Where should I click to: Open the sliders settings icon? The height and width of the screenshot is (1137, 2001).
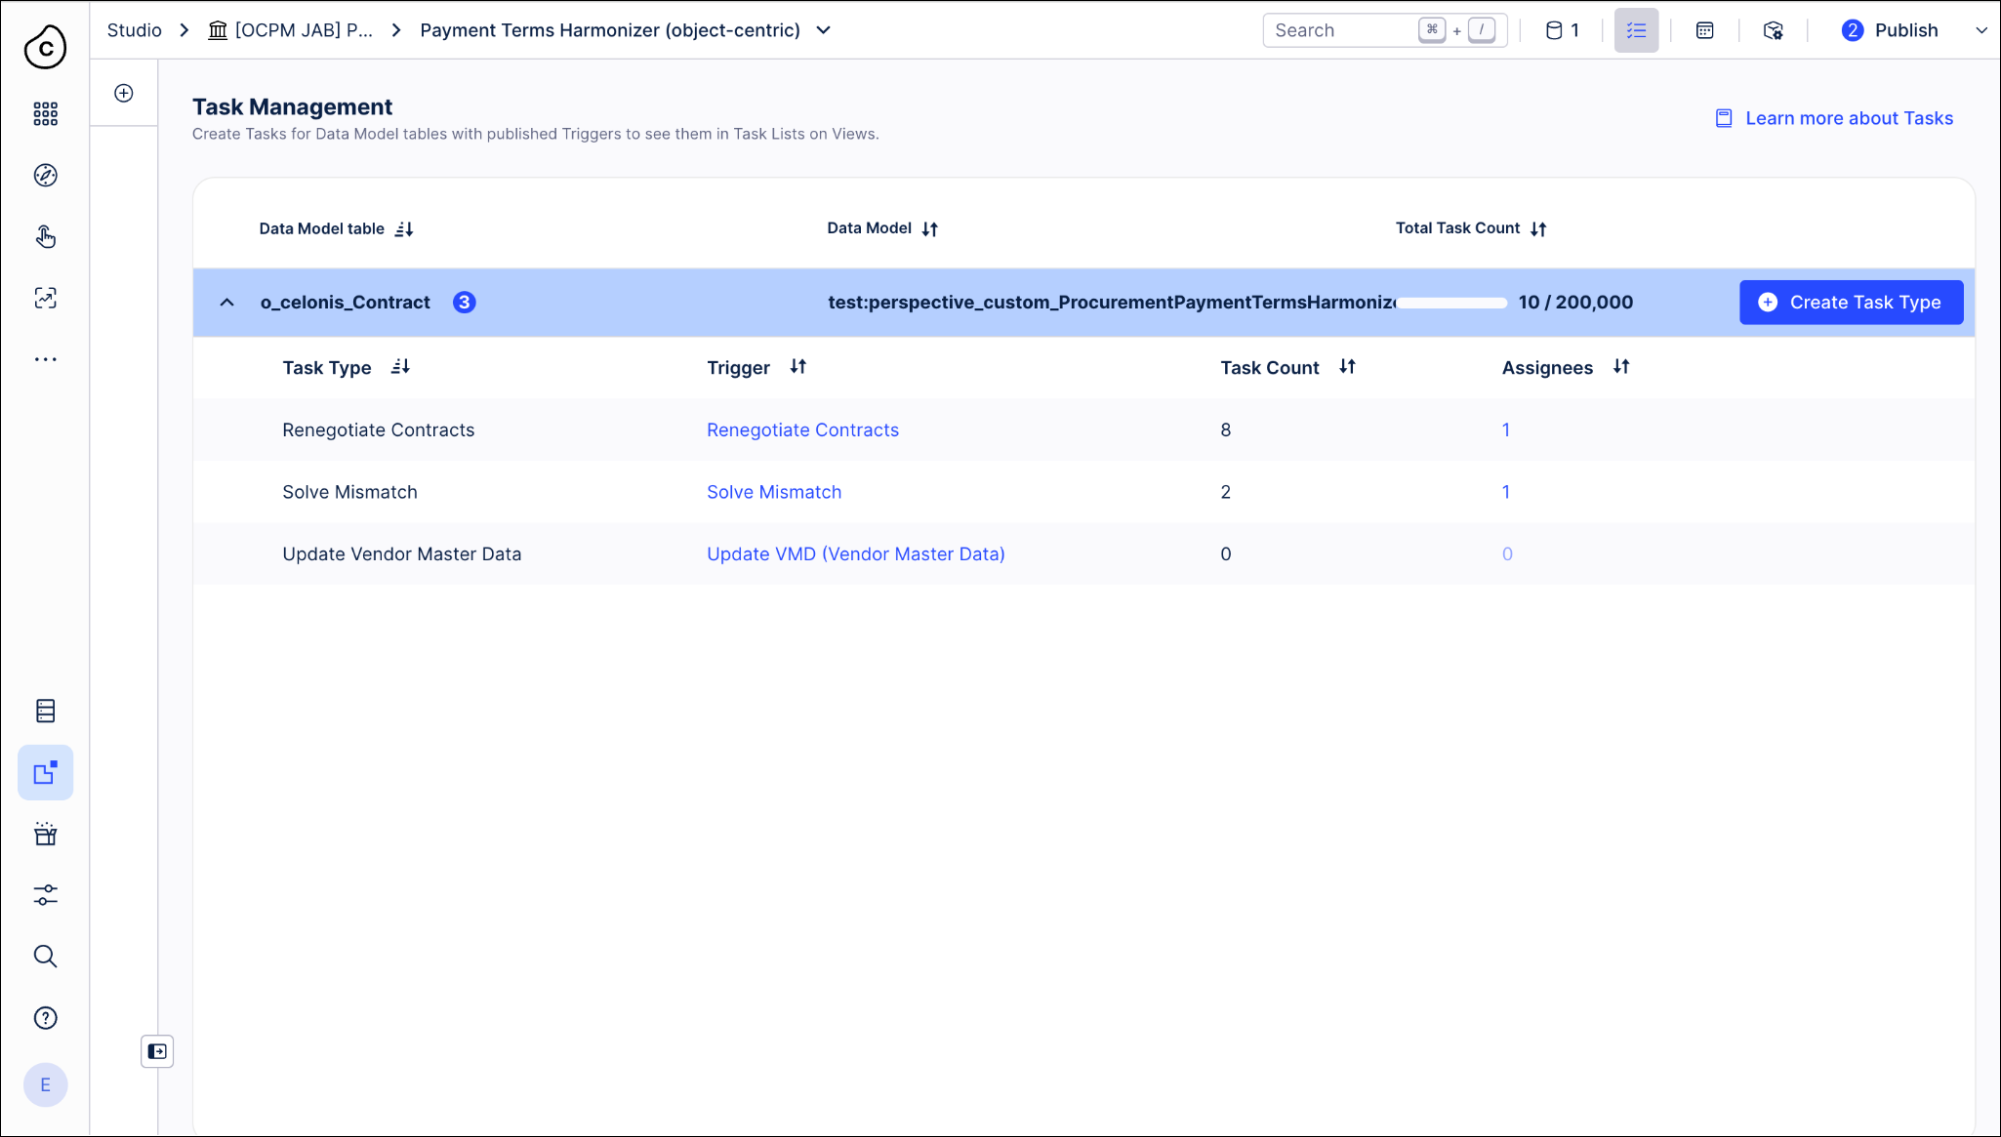[45, 895]
